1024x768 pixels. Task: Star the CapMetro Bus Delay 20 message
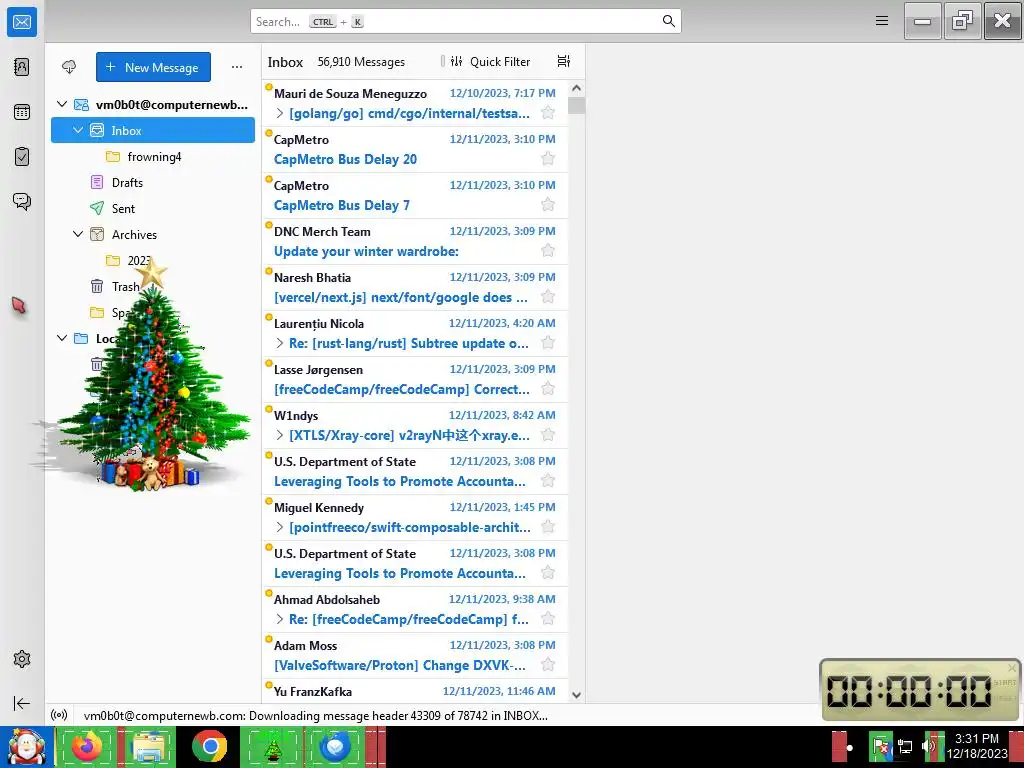[548, 159]
